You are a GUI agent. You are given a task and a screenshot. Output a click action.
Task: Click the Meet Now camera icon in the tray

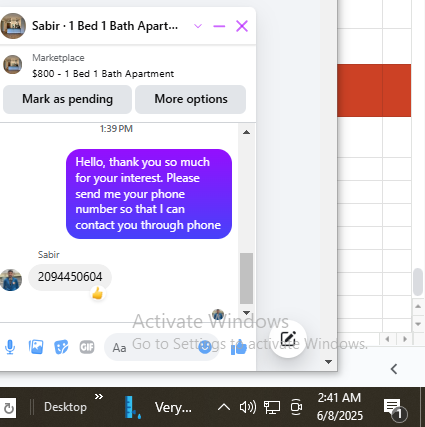coord(296,407)
